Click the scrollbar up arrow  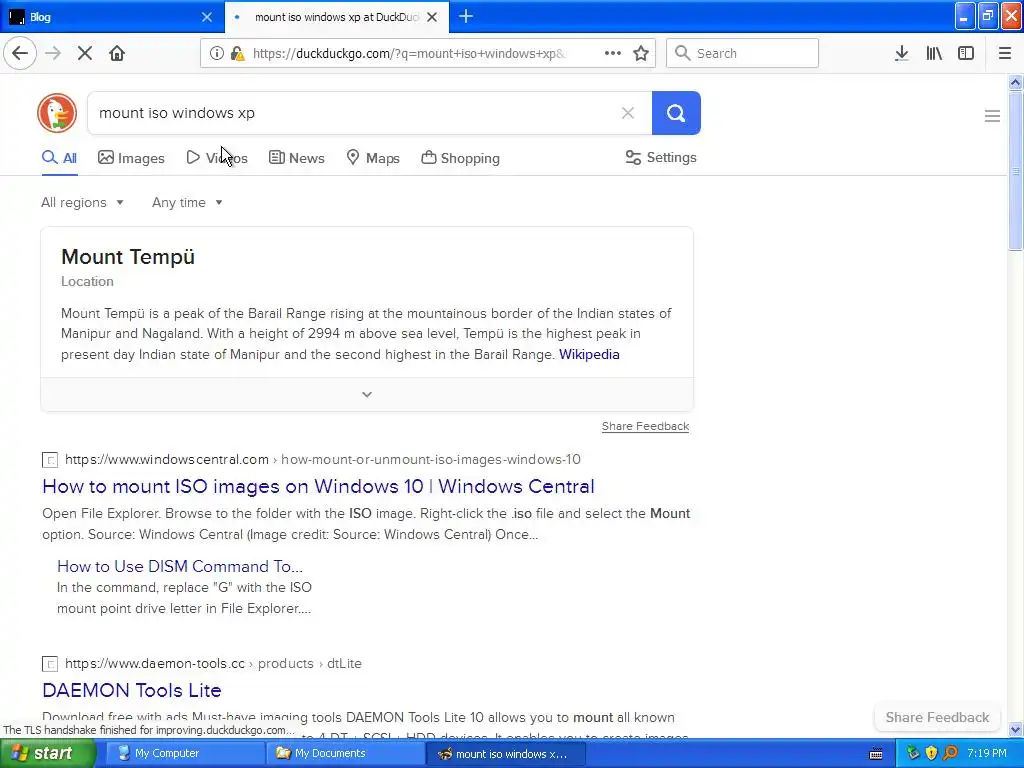coord(1015,82)
